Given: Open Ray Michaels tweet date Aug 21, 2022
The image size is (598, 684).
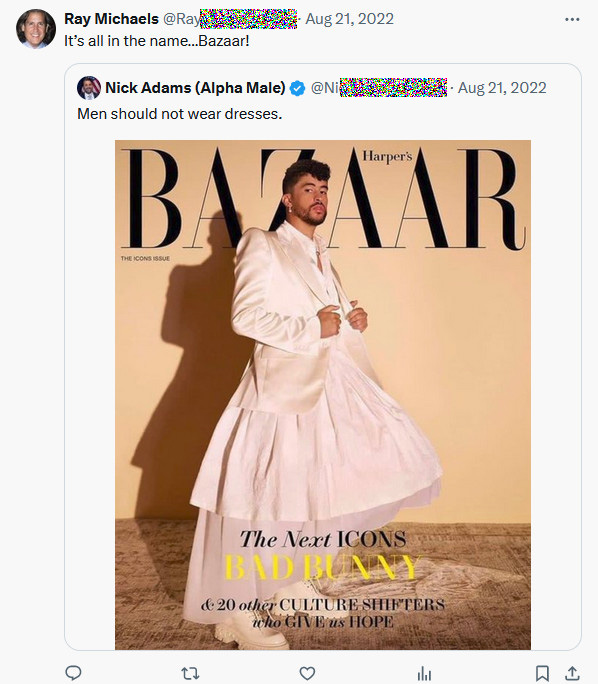Looking at the screenshot, I should [x=349, y=19].
